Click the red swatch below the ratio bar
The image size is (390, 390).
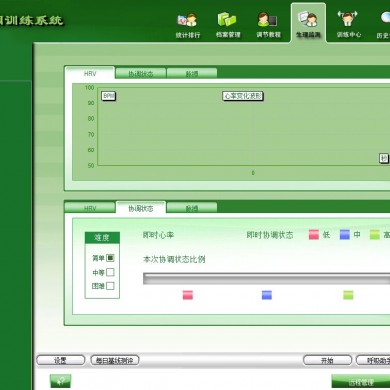coord(188,295)
